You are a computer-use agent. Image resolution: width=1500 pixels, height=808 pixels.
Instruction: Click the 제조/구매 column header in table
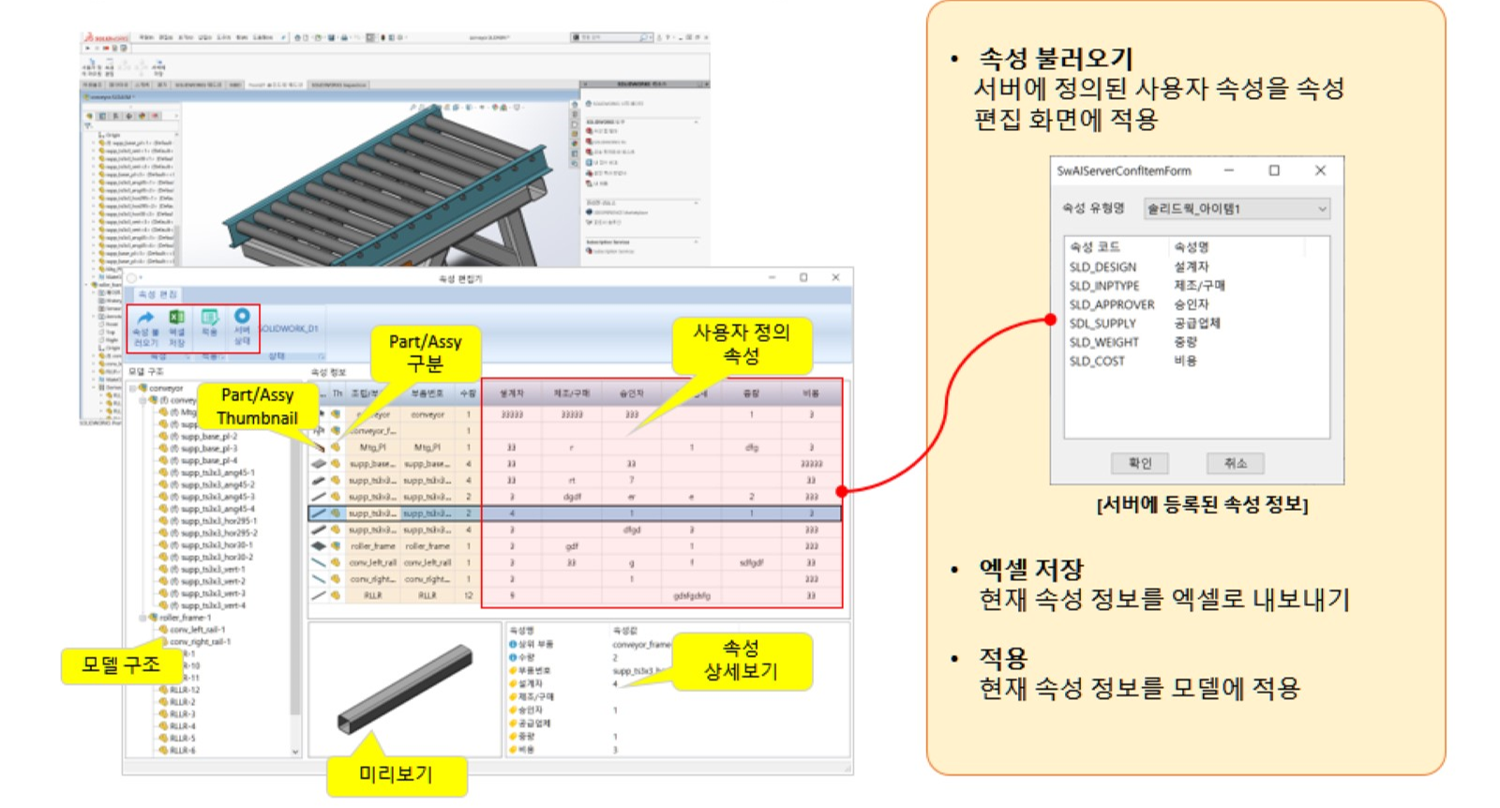(x=572, y=393)
